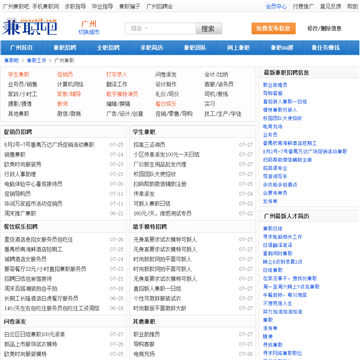Screen dimensions: 360x360
Task: Open the 求职简历 navigation tab
Action: click(152, 48)
